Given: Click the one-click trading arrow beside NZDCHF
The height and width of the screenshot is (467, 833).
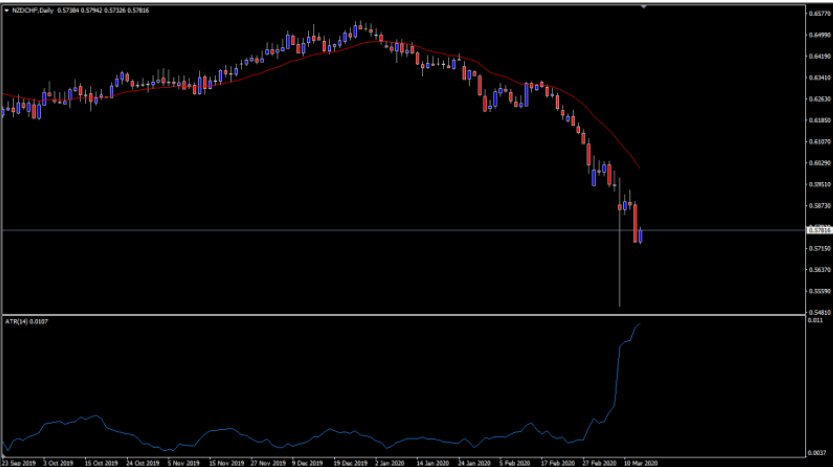Looking at the screenshot, I should click(5, 10).
